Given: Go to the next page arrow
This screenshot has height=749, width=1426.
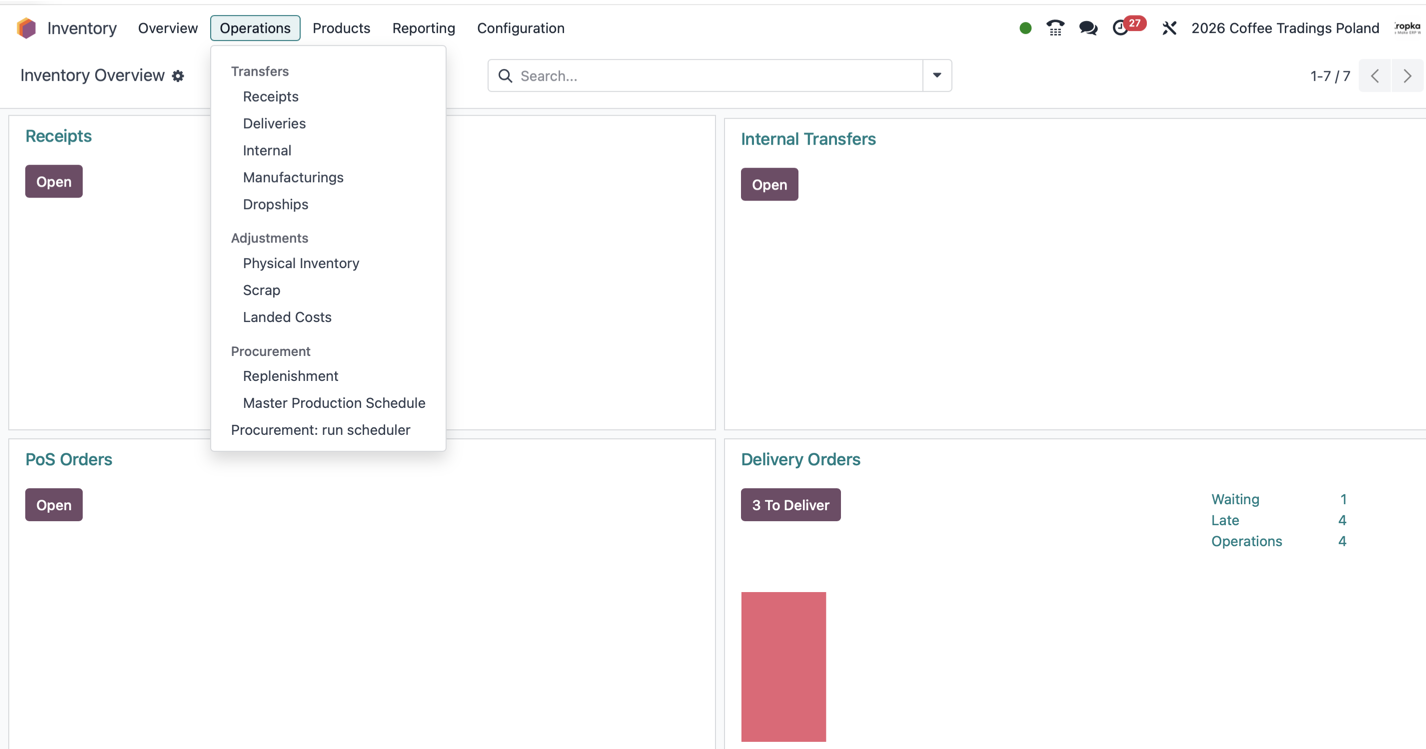Looking at the screenshot, I should pyautogui.click(x=1407, y=76).
